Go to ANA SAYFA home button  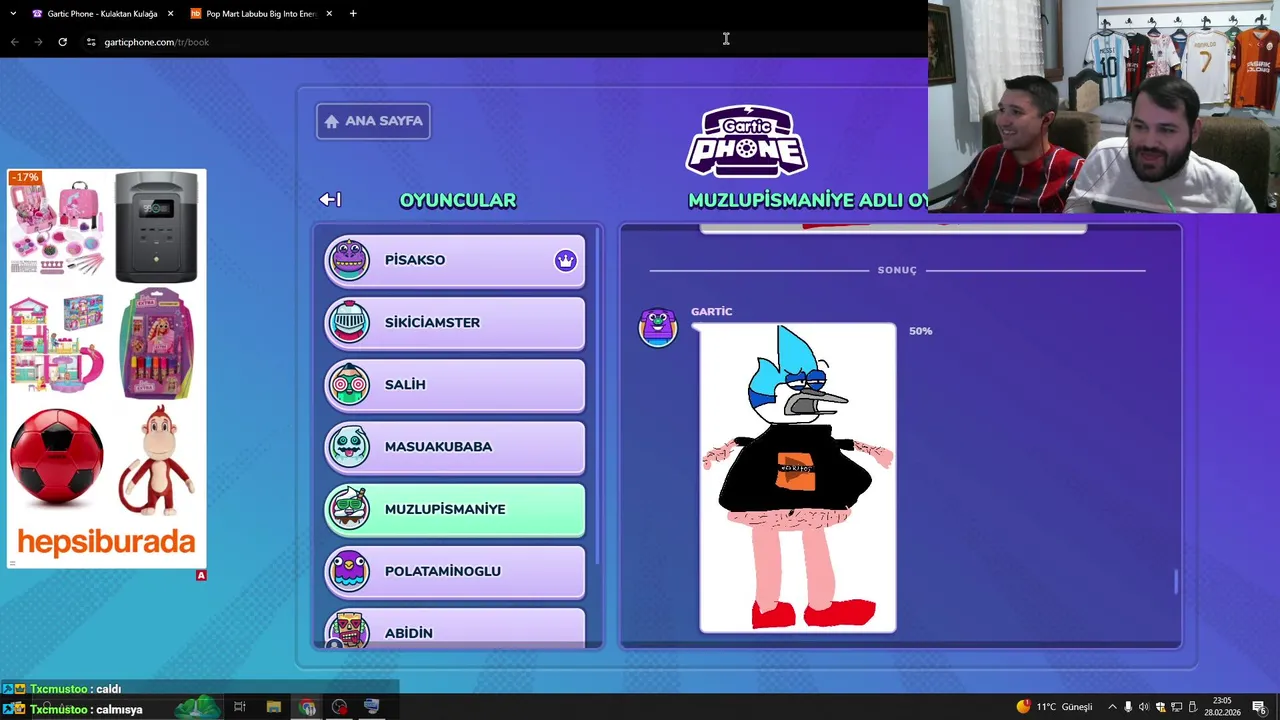click(373, 121)
